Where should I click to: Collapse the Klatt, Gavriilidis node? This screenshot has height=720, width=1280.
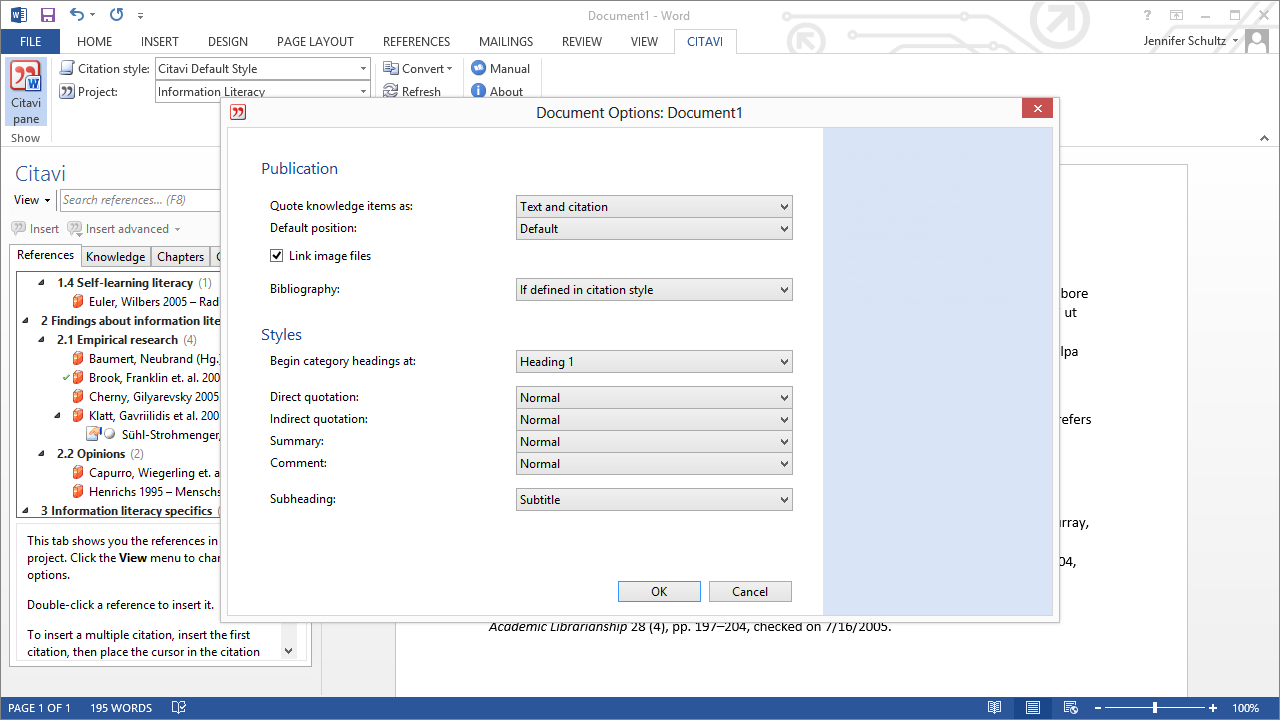58,416
